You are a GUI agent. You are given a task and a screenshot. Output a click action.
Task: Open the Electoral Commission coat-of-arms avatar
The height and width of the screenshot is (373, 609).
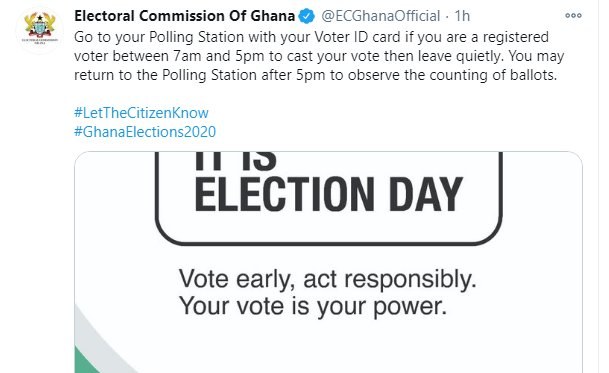tap(40, 29)
